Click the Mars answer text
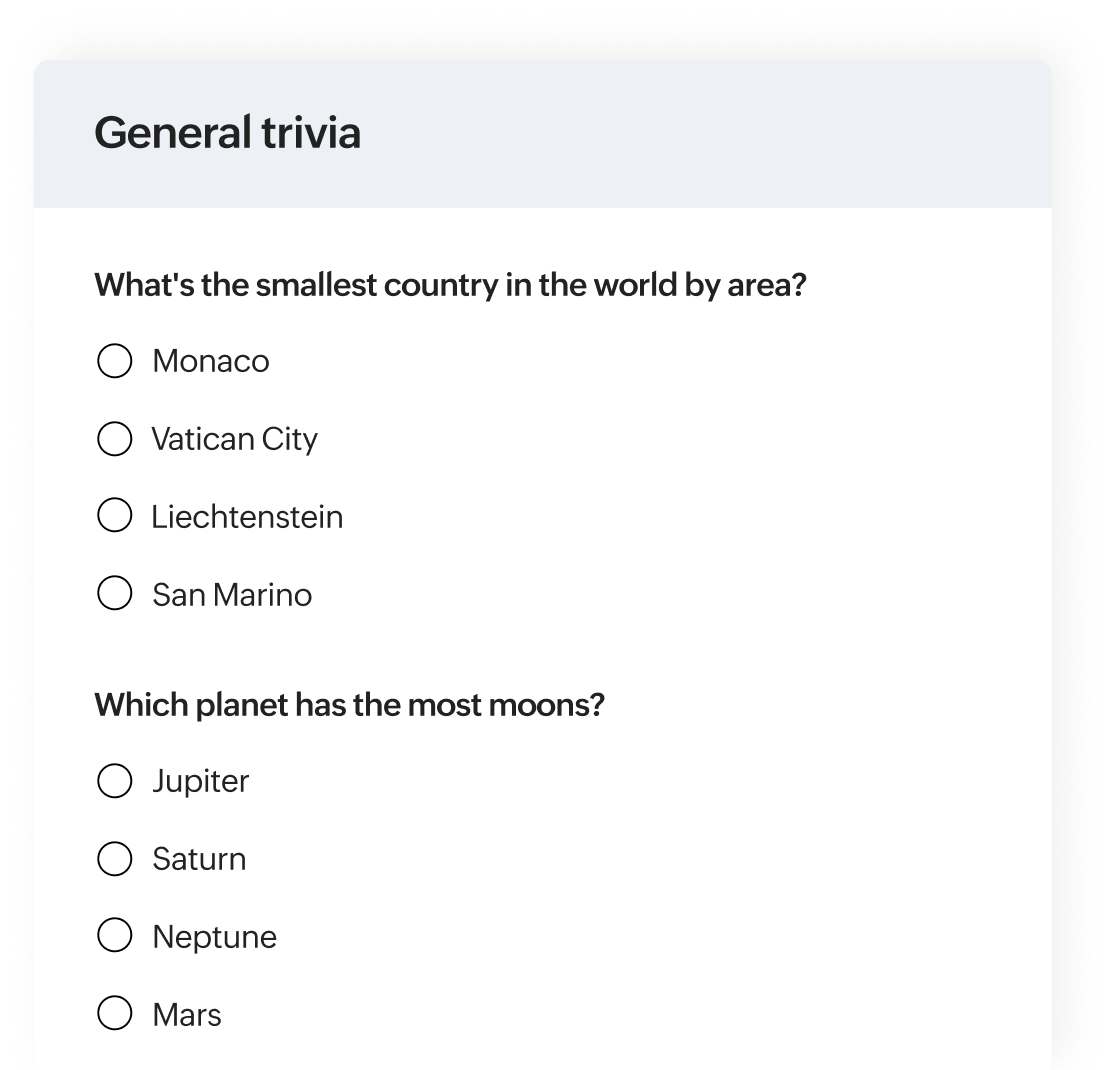Screen dimensions: 1114x1070 click(186, 1014)
